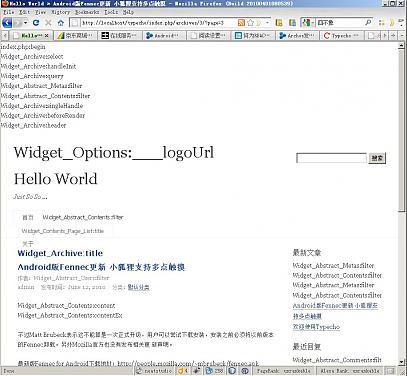This screenshot has width=407, height=376.
Task: Open the File menu
Action: [x=9, y=12]
